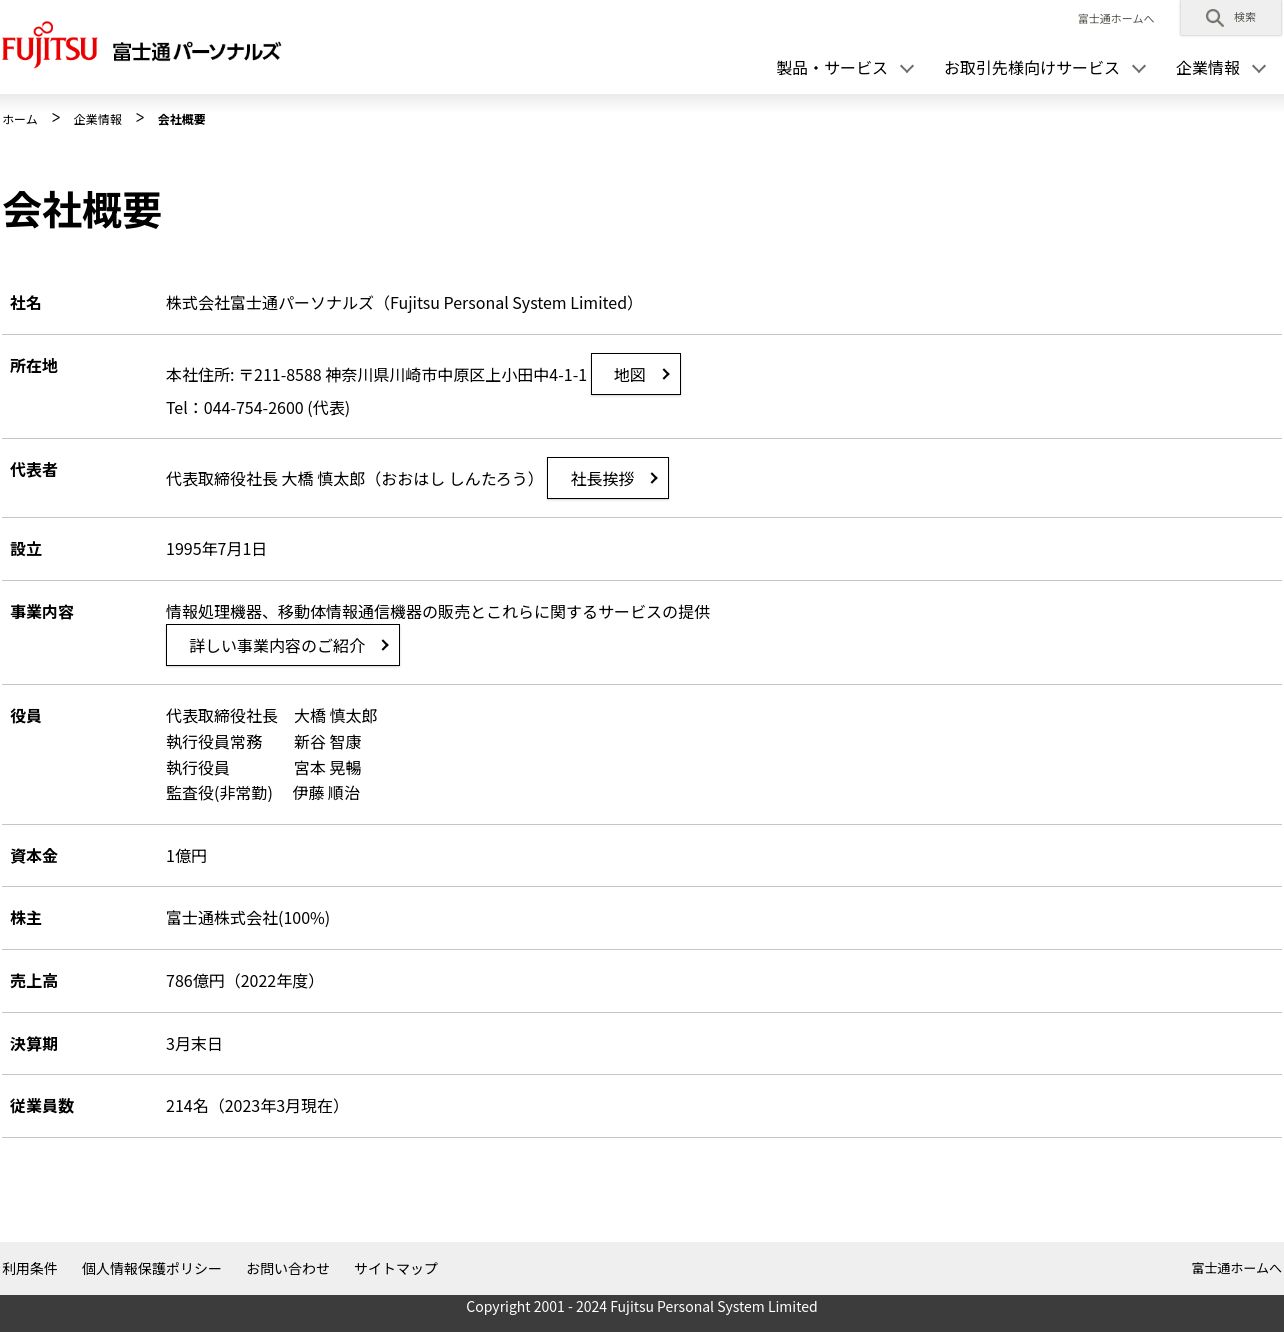Click the arrow icon on 社長挨拶 button
This screenshot has height=1332, width=1284.
coord(653,478)
